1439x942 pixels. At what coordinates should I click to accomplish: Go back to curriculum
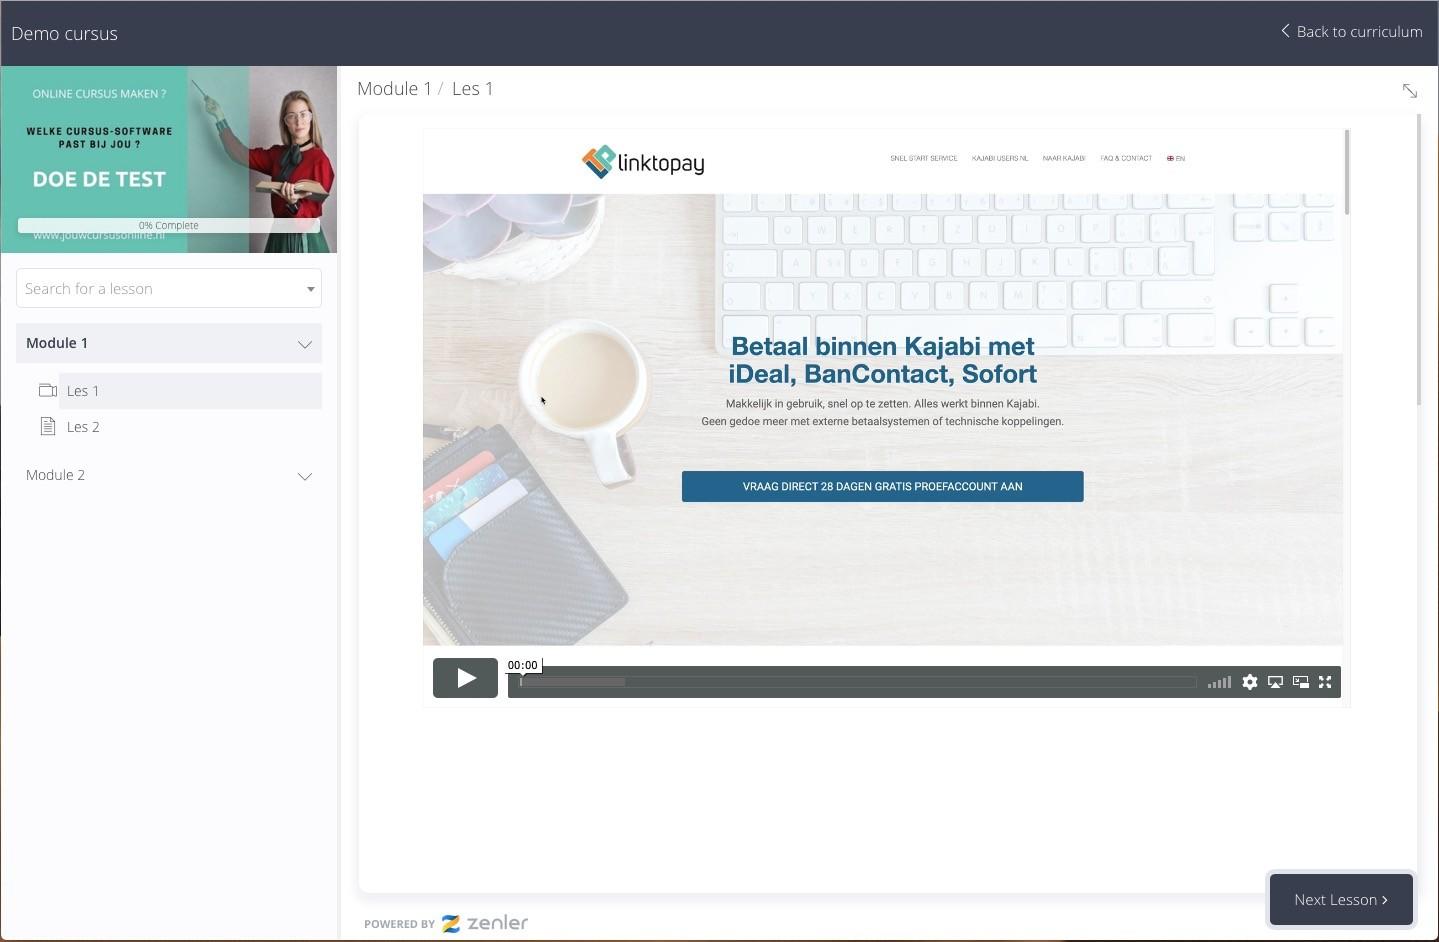click(x=1351, y=32)
